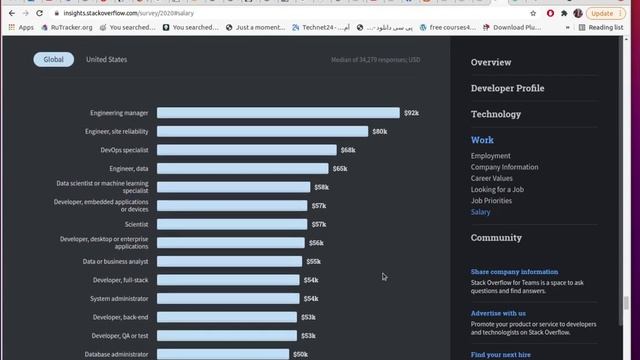Jump to Company Information subsection
This screenshot has width=640, height=360.
point(504,167)
